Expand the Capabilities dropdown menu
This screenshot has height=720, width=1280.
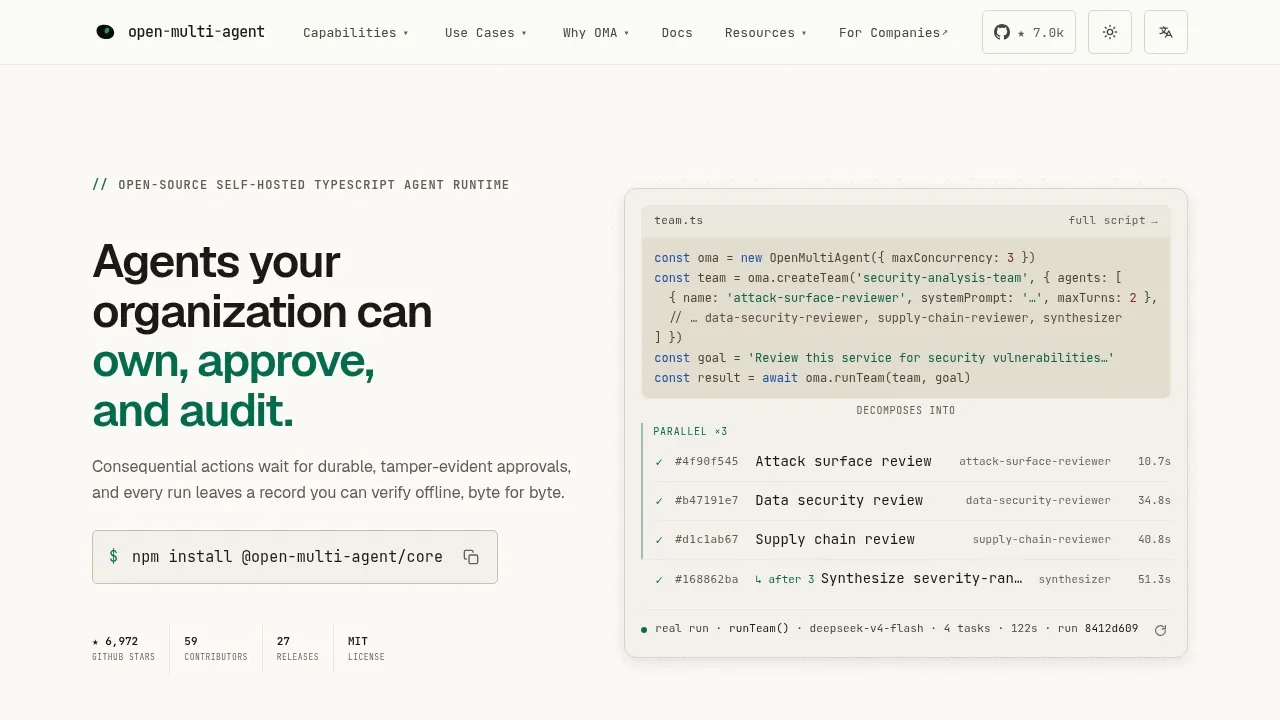coord(356,33)
